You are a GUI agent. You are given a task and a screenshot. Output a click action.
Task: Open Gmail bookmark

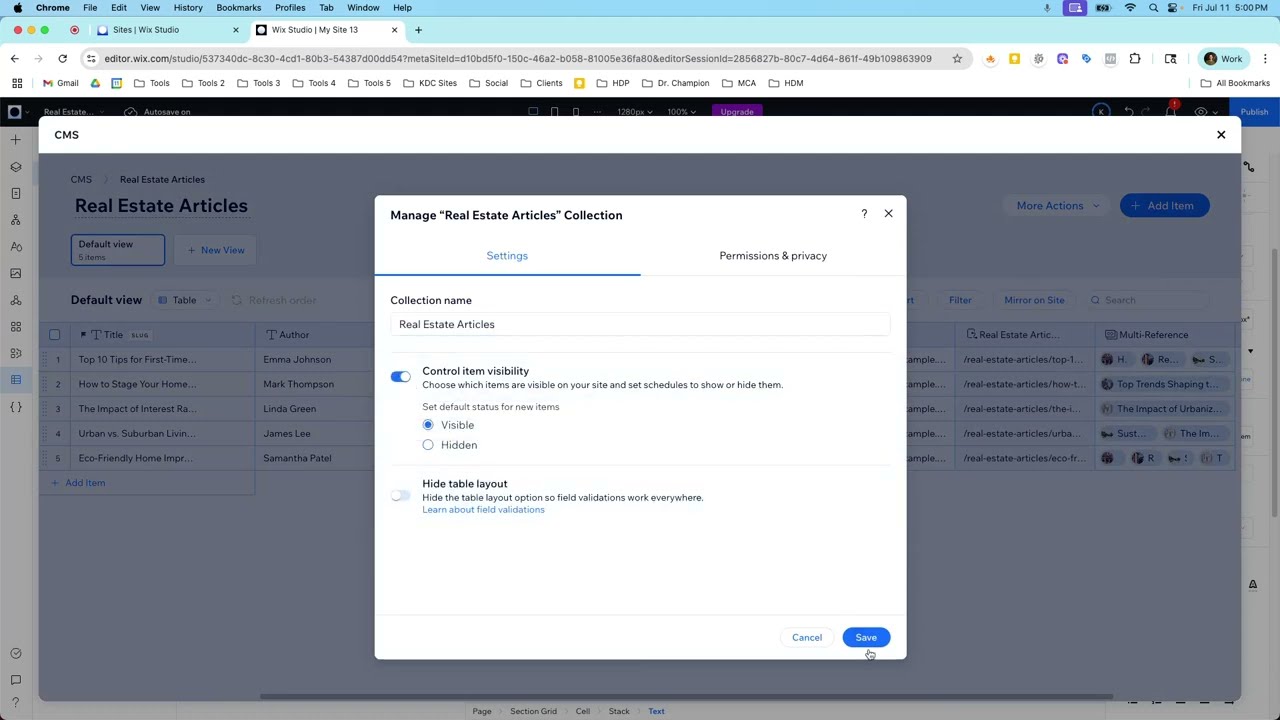60,83
